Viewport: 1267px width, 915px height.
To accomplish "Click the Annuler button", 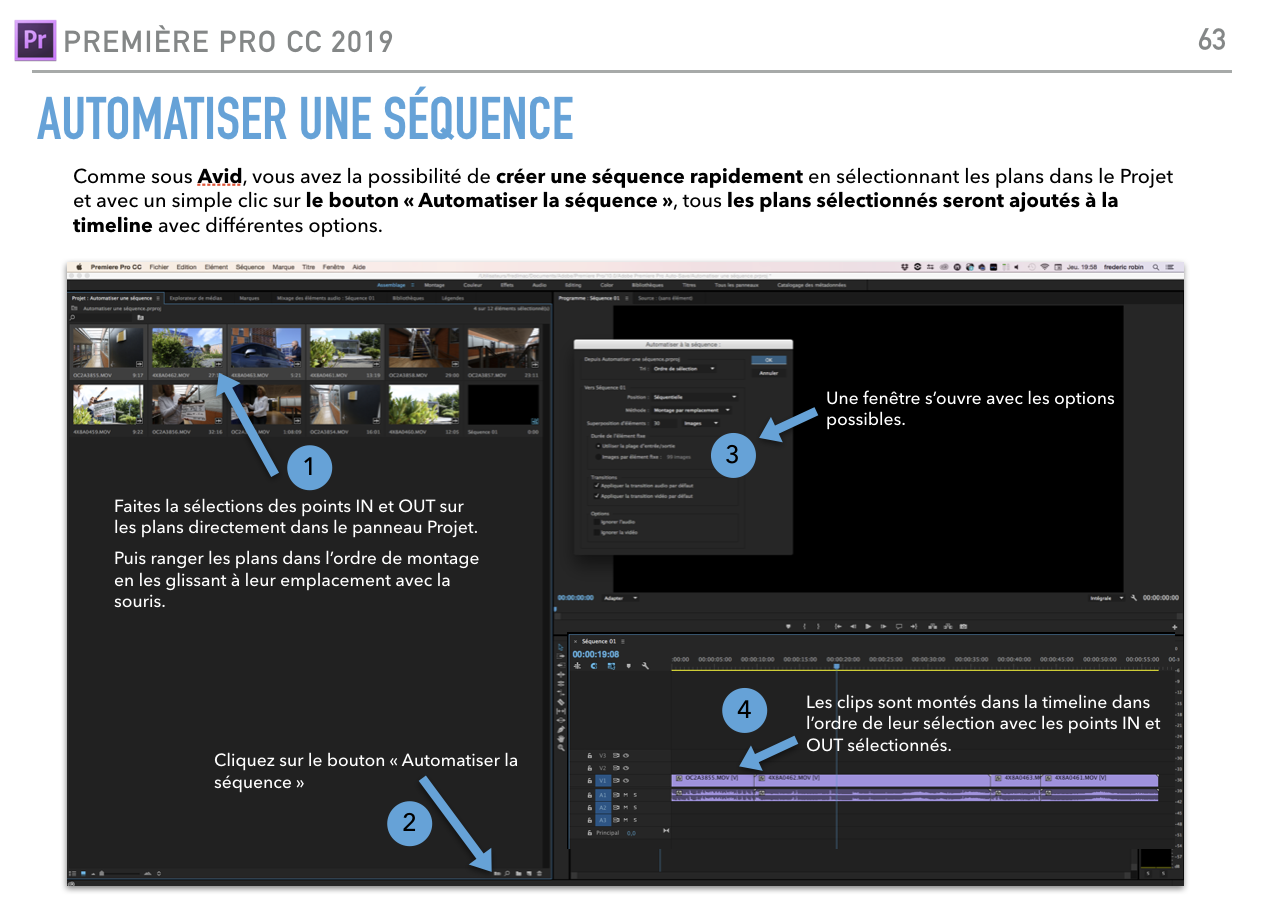I will point(768,373).
